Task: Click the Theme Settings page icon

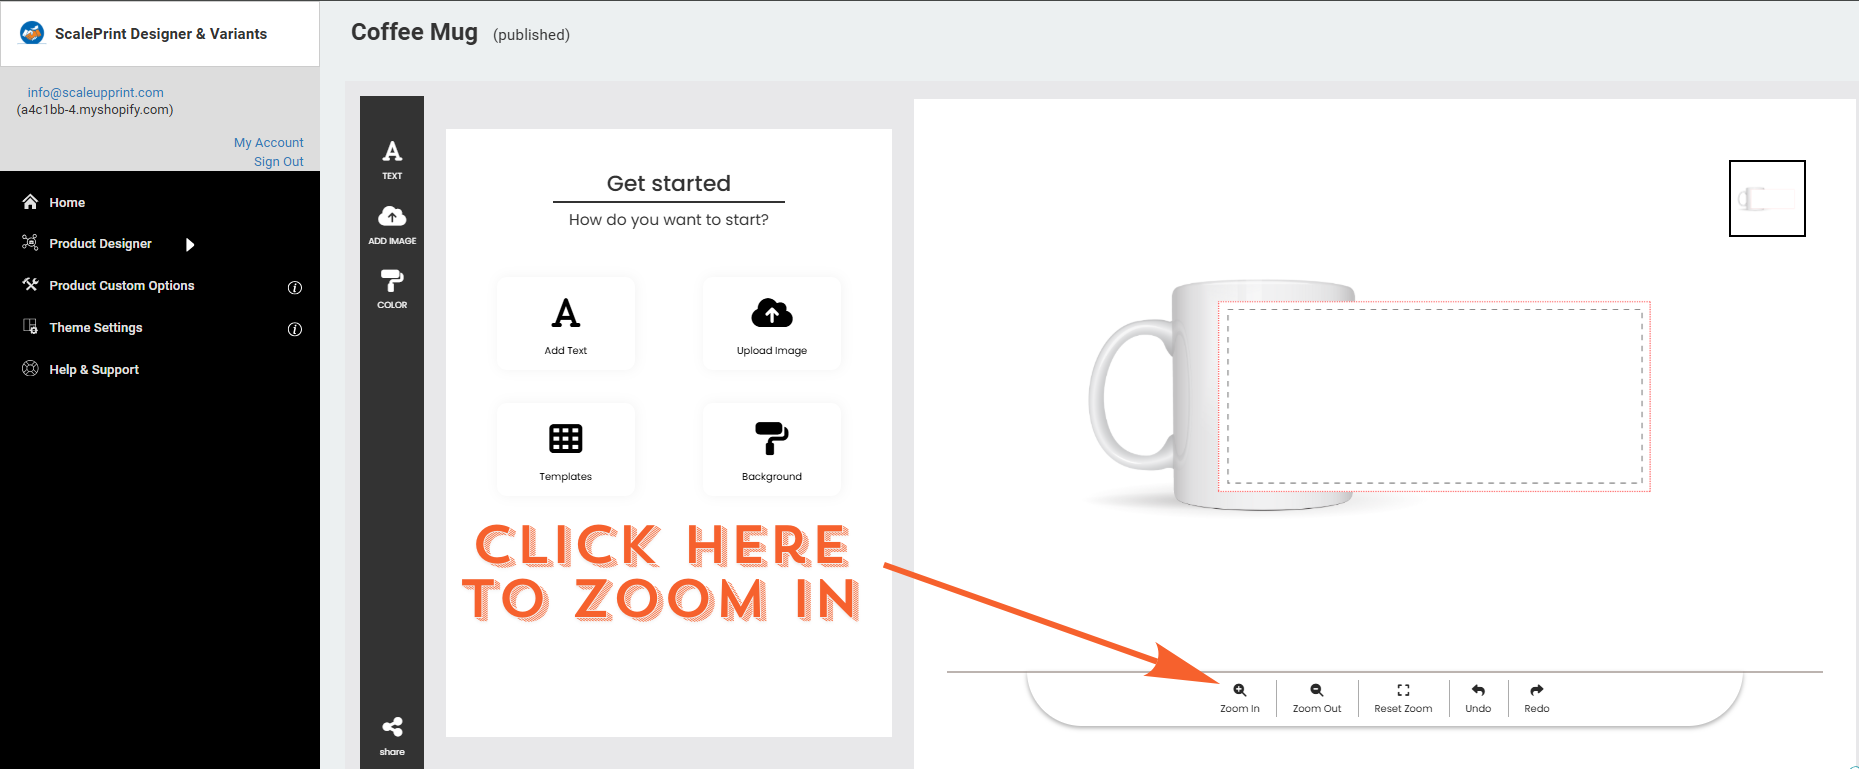Action: click(30, 326)
